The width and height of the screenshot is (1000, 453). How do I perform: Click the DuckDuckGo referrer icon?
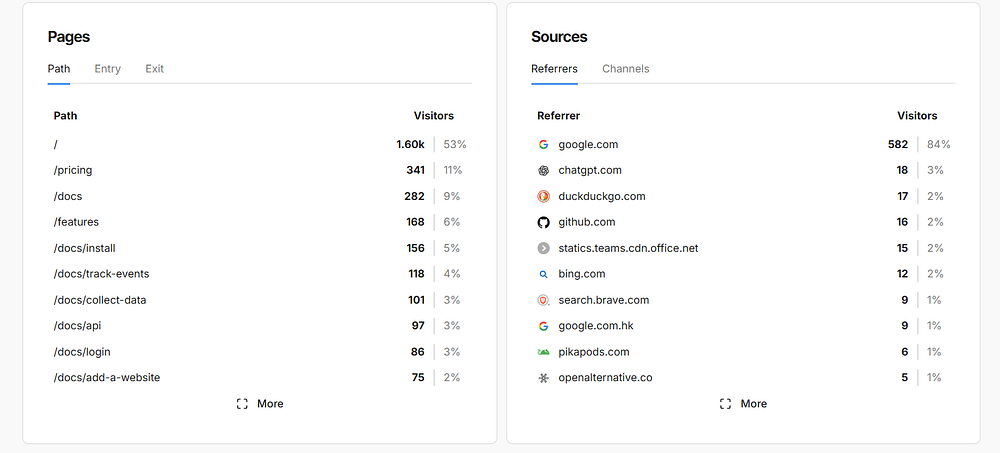544,196
